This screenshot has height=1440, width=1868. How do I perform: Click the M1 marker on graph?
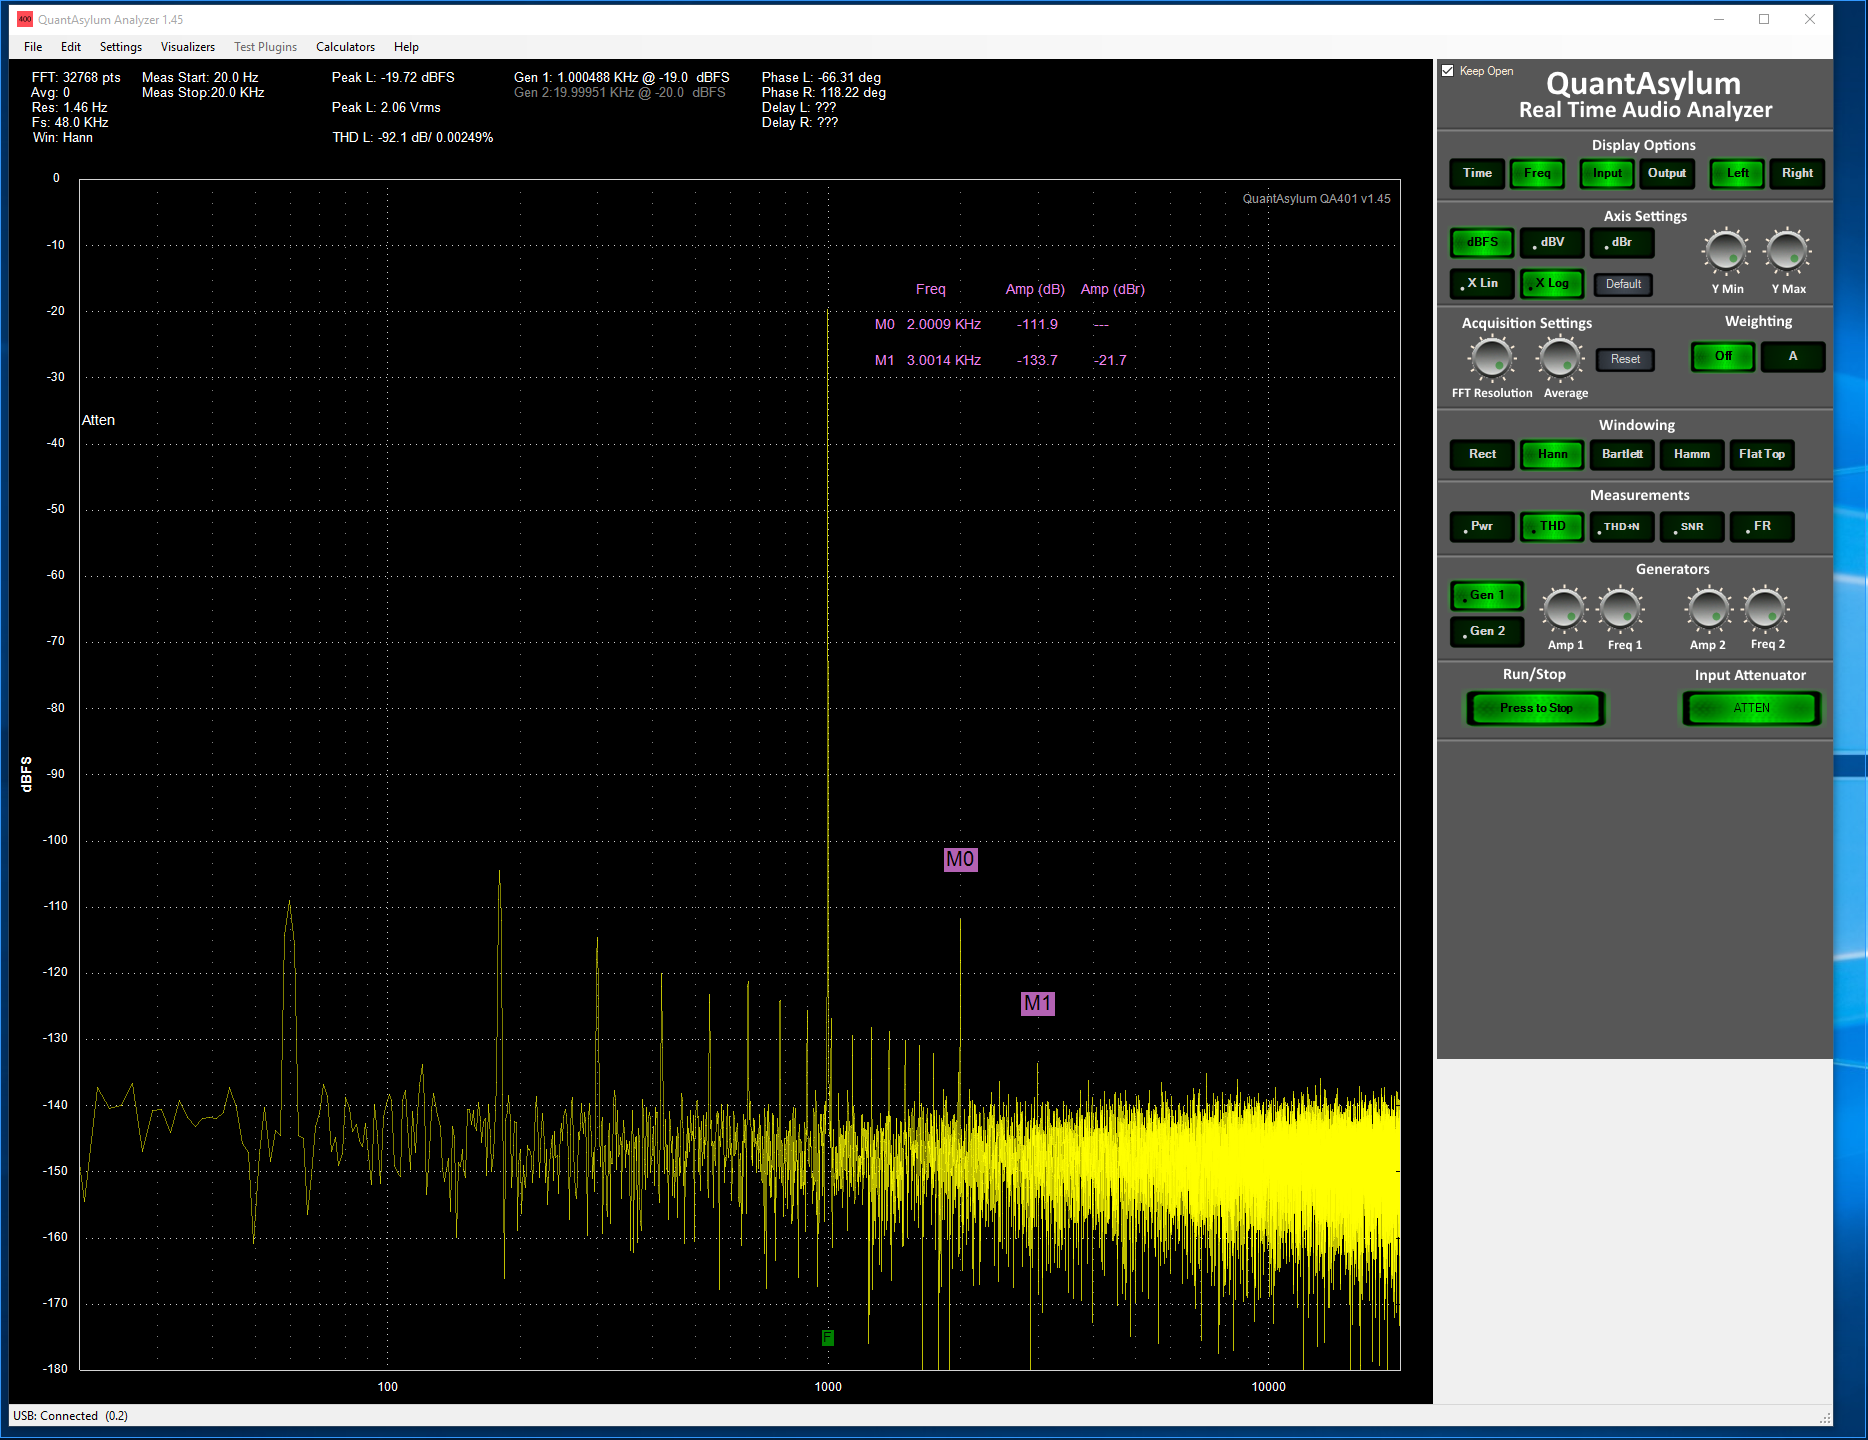[x=1037, y=1003]
